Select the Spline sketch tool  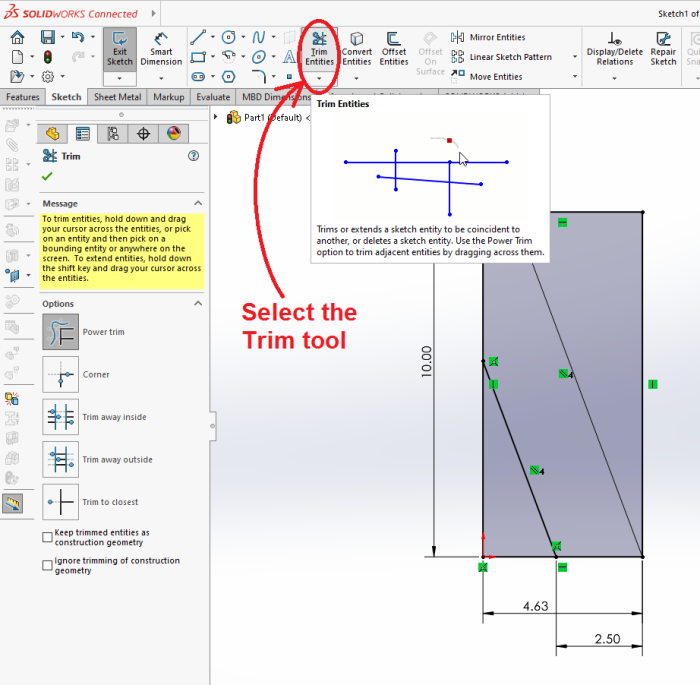click(259, 37)
